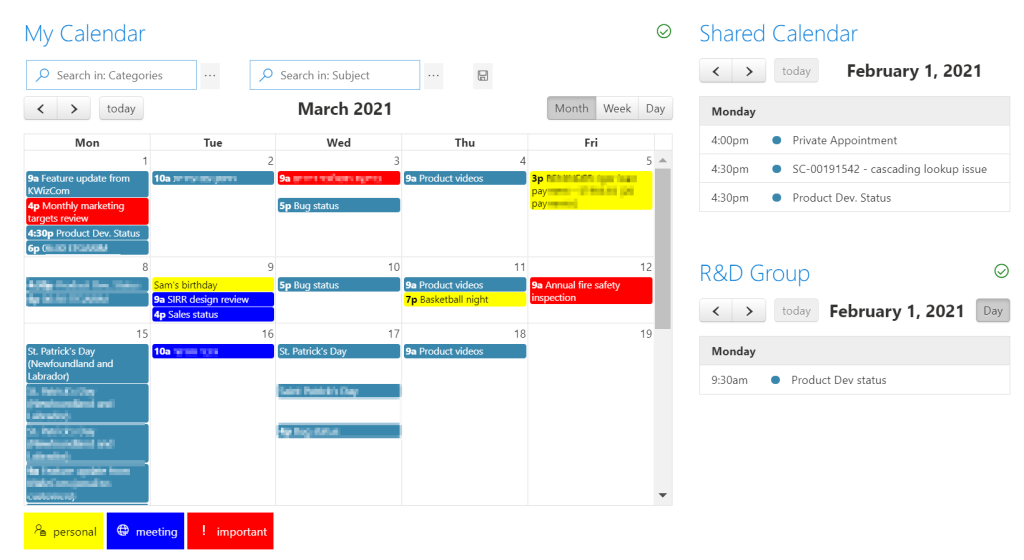This screenshot has height=560, width=1024.
Task: Click the green checkmark next to My Calendar
Action: pyautogui.click(x=664, y=31)
